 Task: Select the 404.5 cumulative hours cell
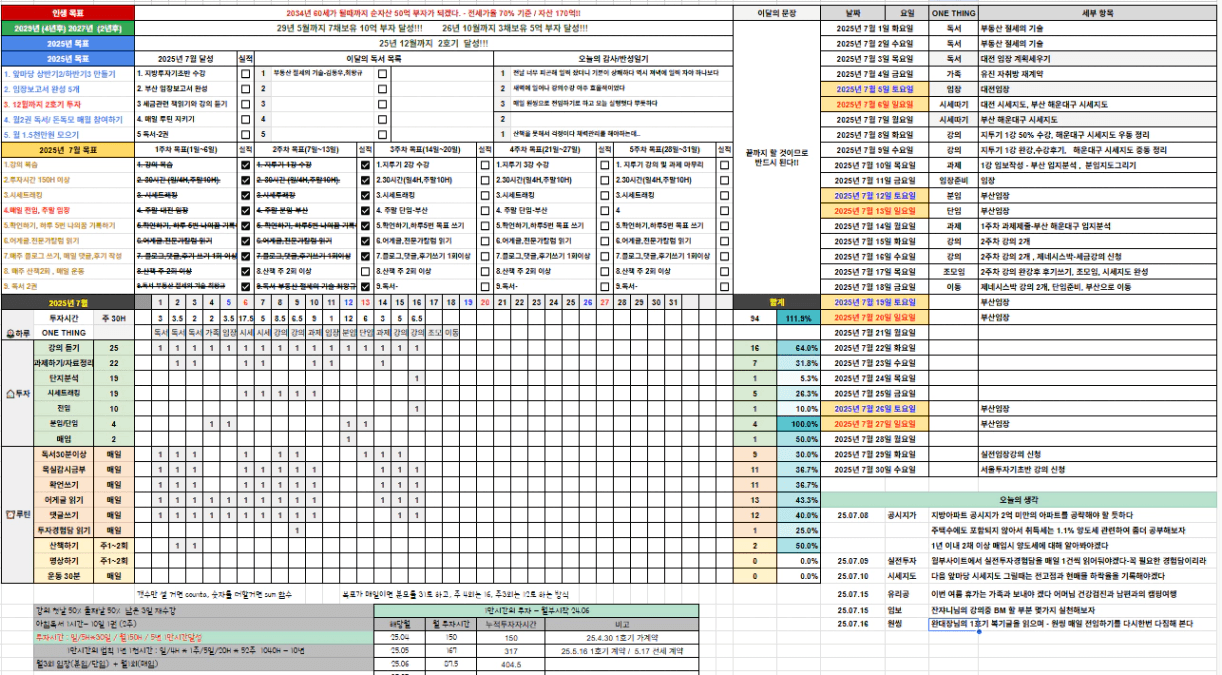(511, 663)
